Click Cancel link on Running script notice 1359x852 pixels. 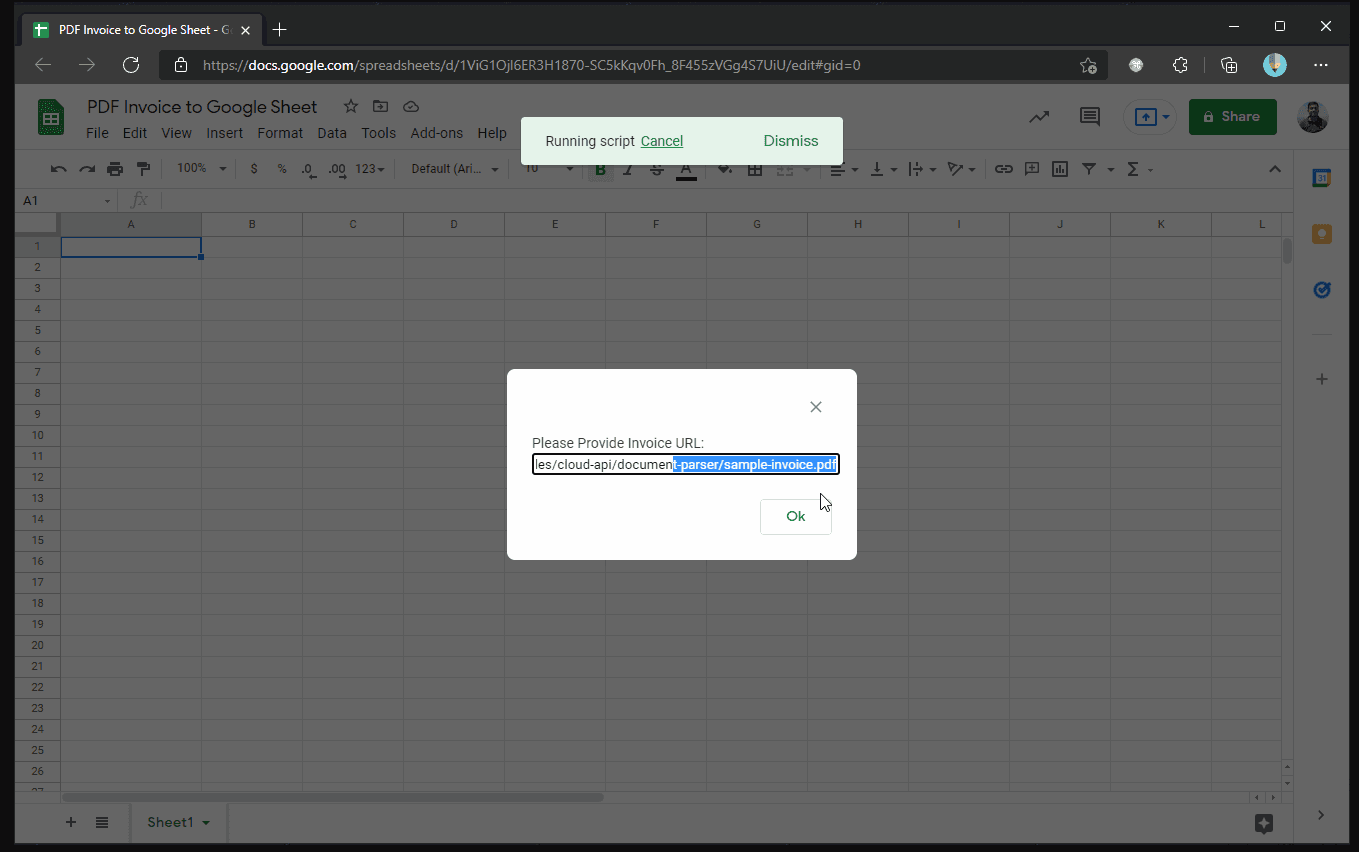pyautogui.click(x=661, y=141)
